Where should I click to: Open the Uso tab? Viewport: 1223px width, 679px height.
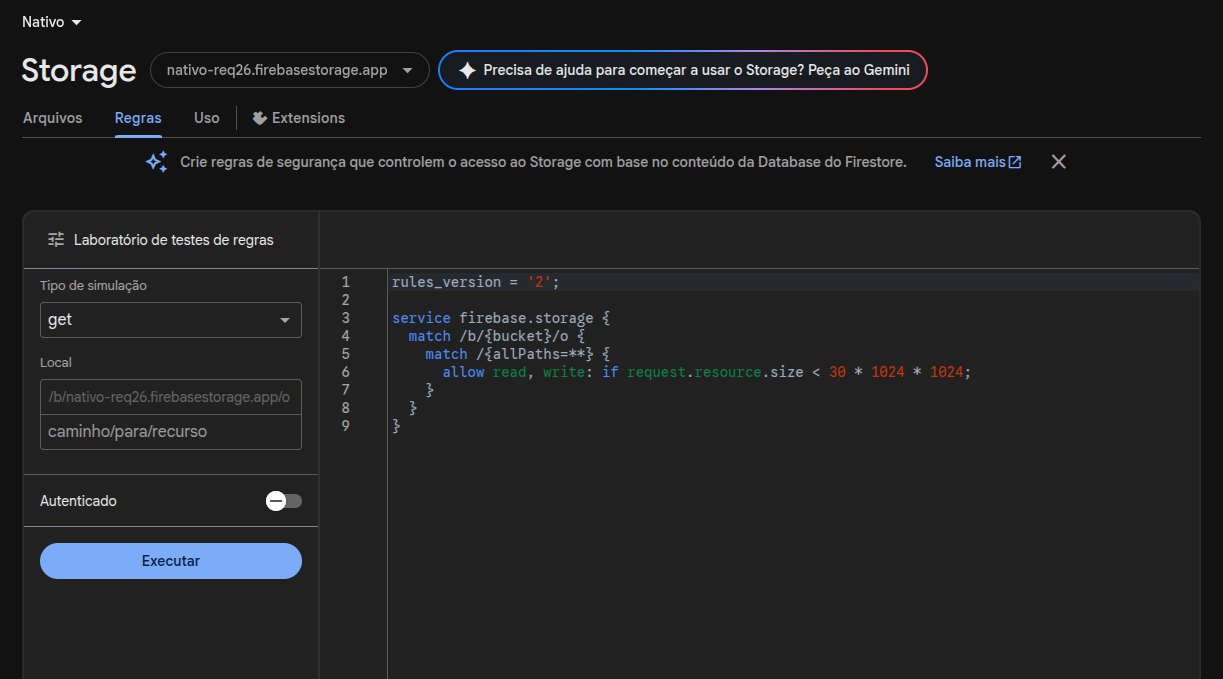(x=207, y=118)
